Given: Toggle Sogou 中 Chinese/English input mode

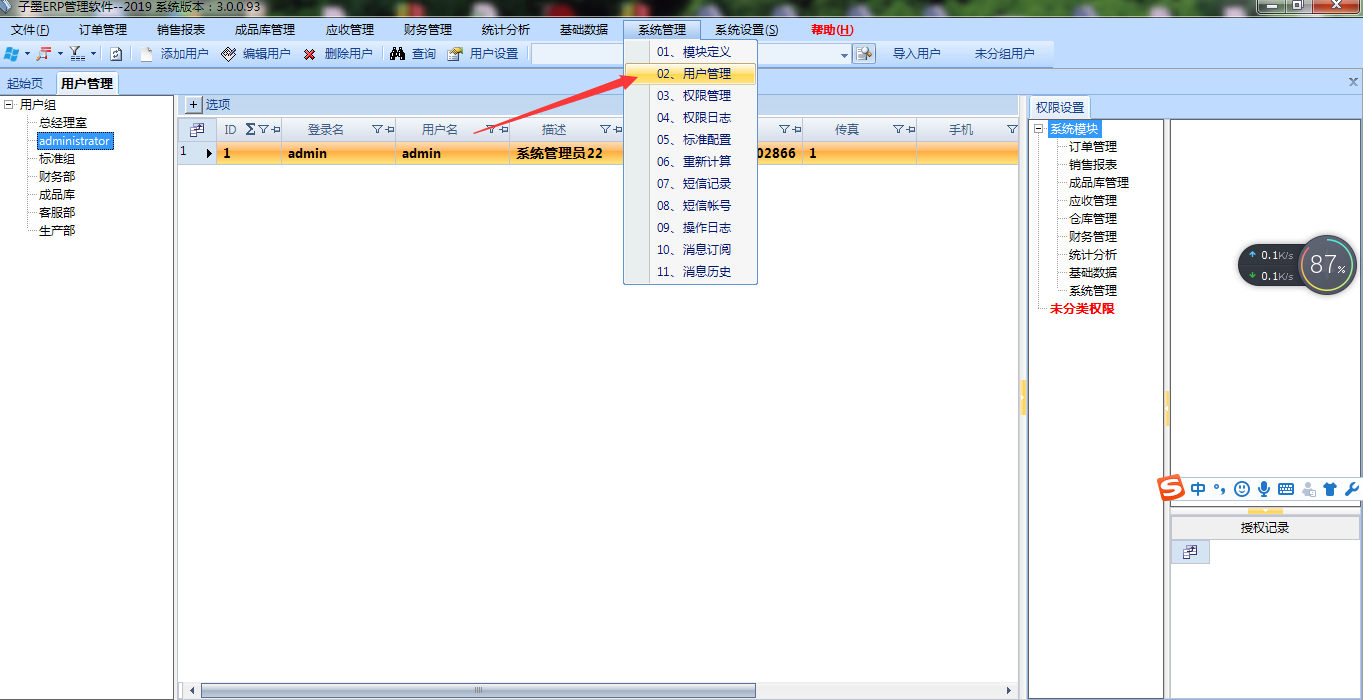Looking at the screenshot, I should (1198, 489).
